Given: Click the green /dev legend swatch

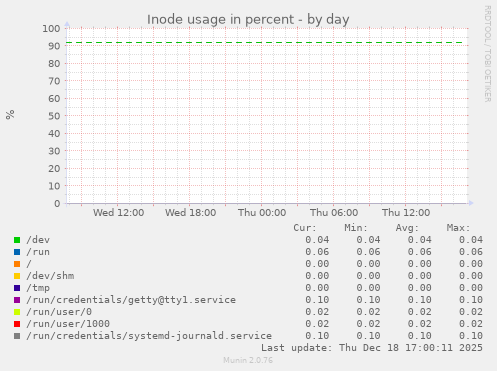Looking at the screenshot, I should click(17, 240).
